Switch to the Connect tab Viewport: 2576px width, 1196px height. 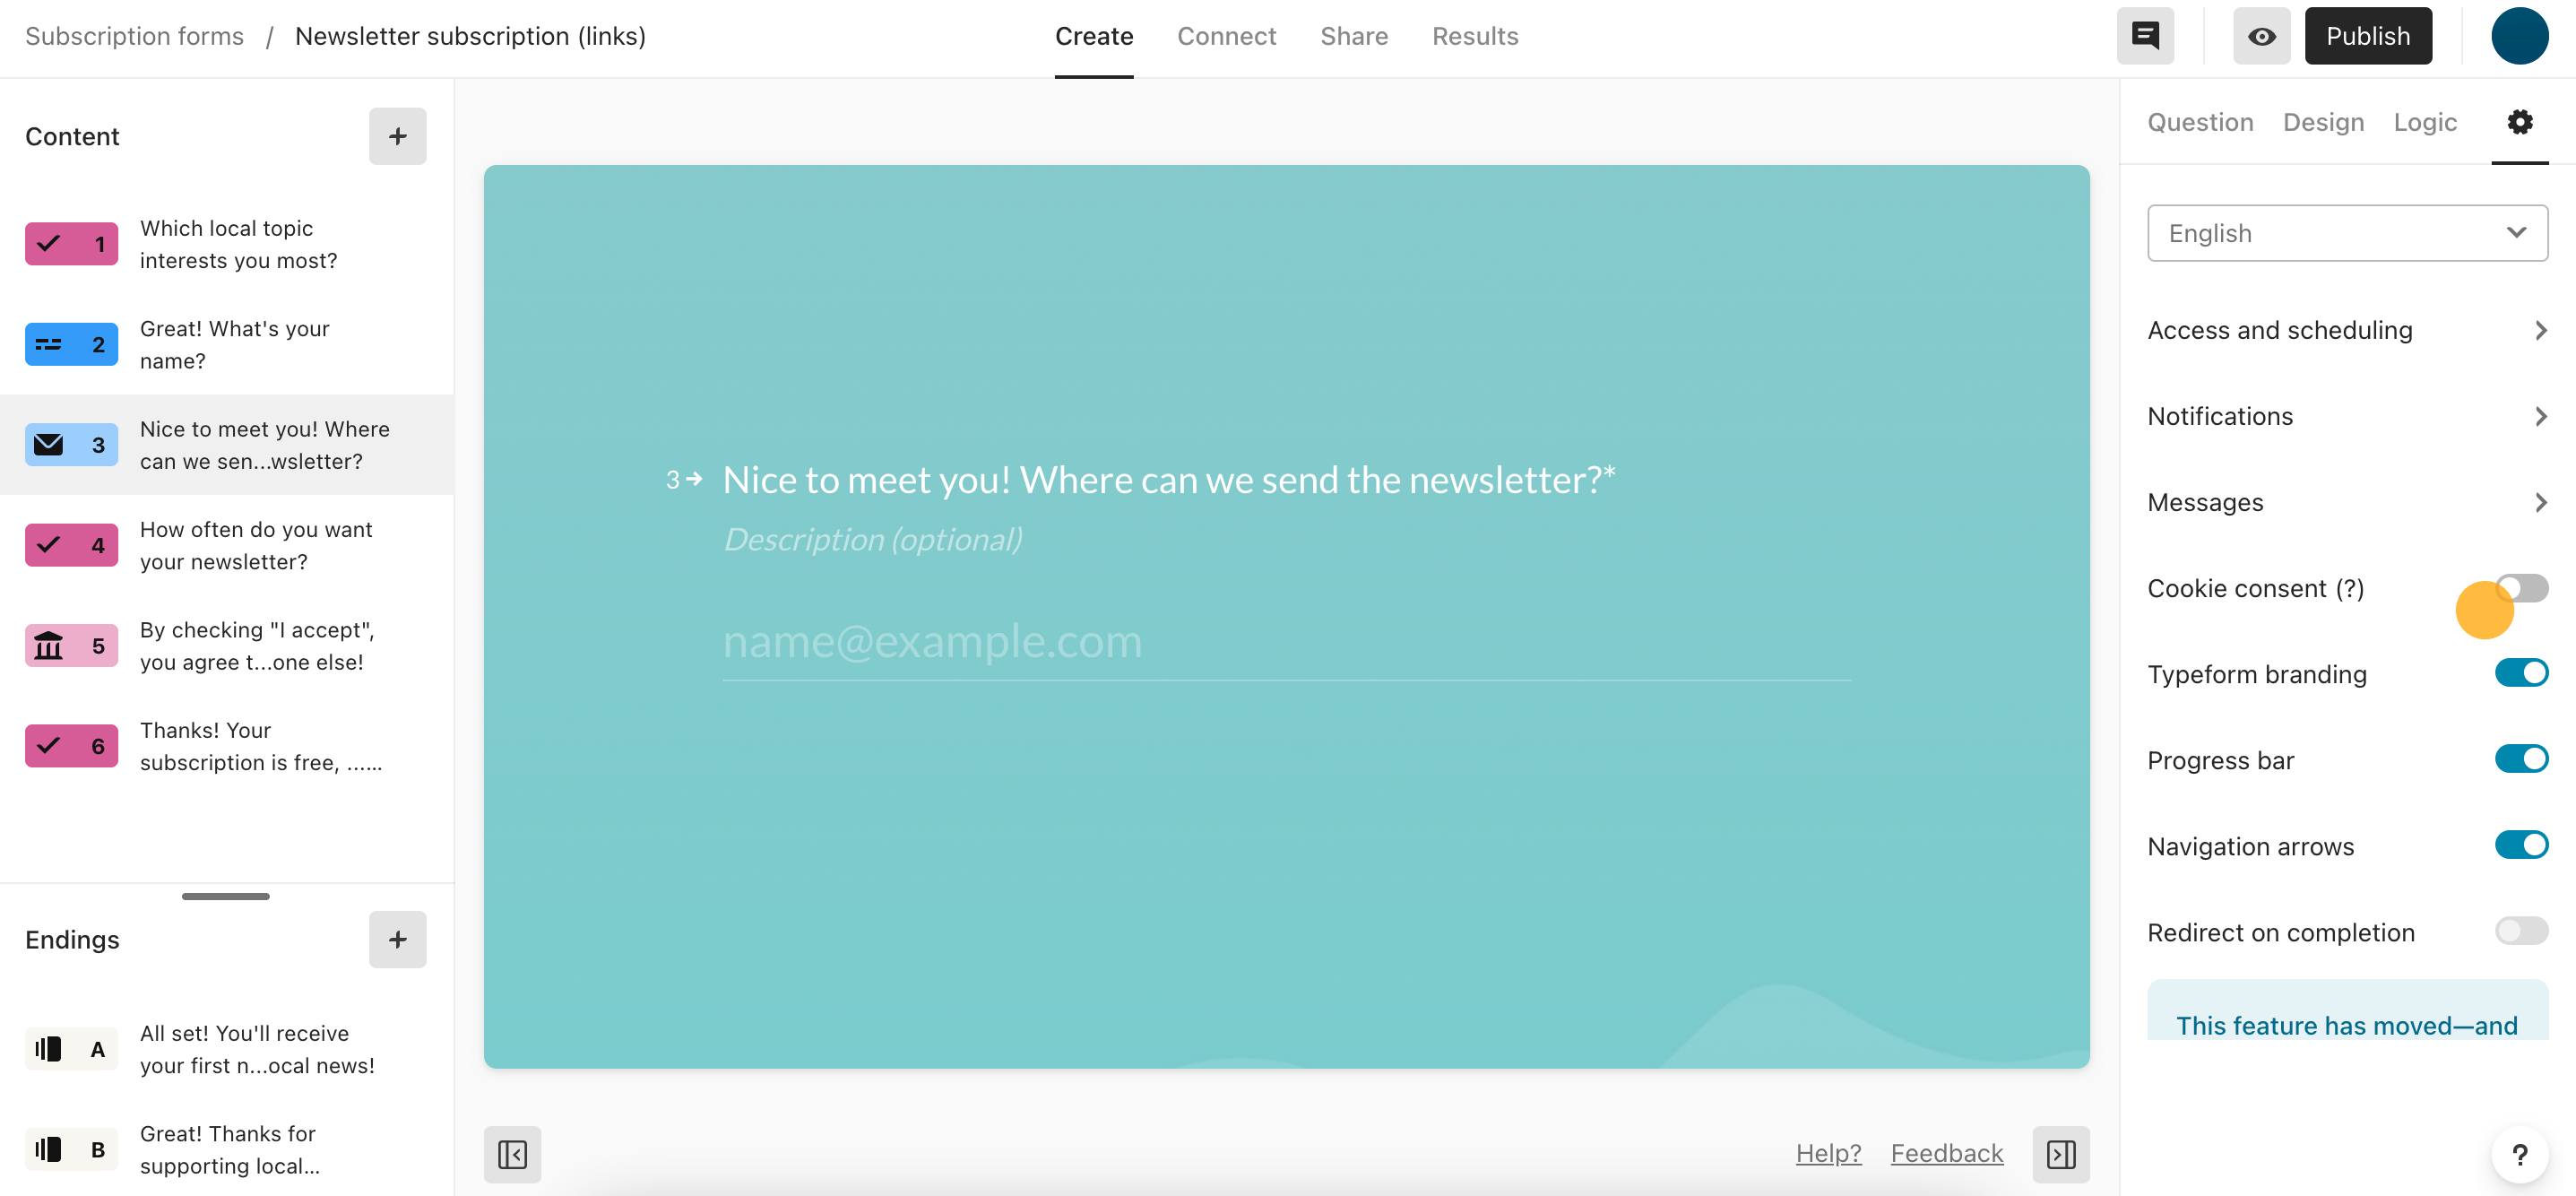pyautogui.click(x=1226, y=36)
